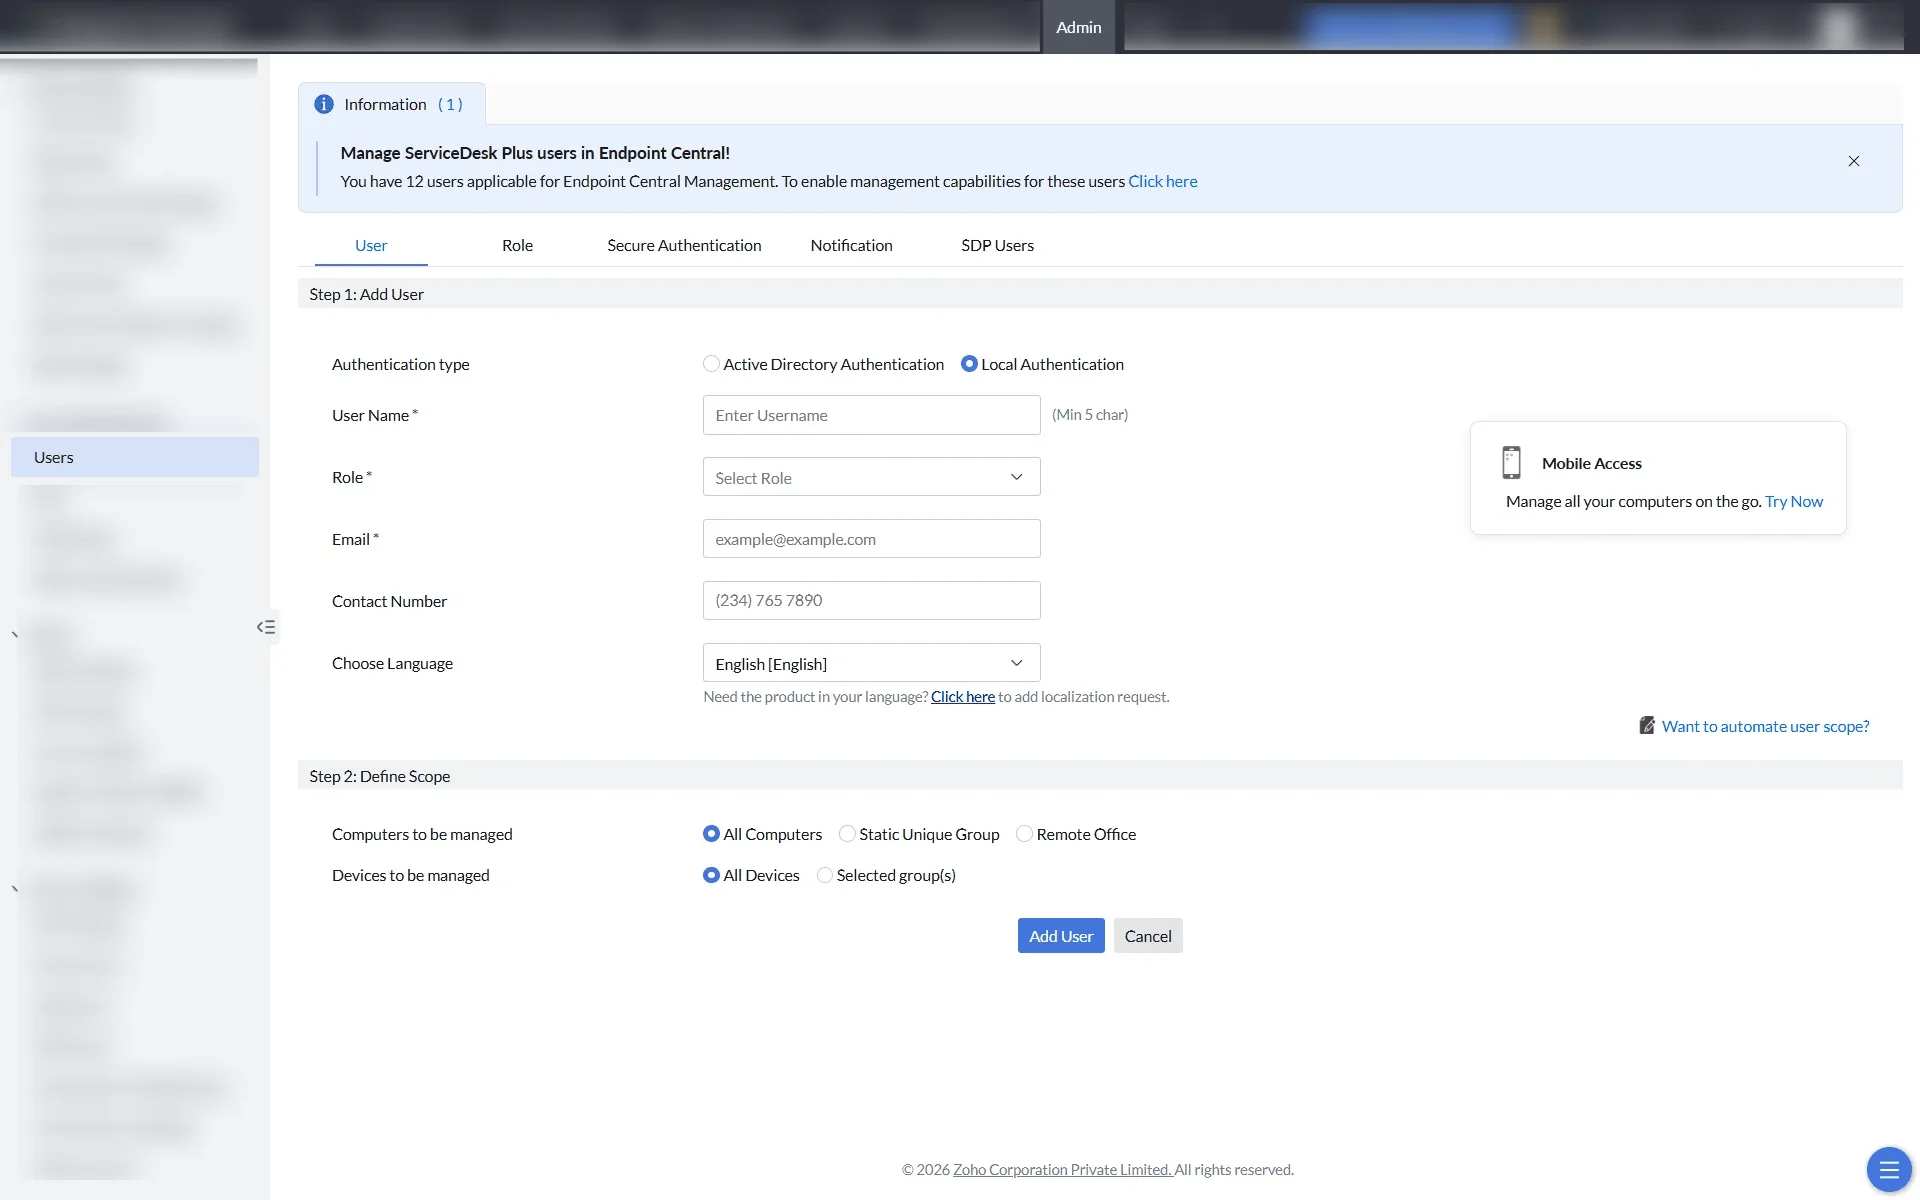Select the Selected group(s) devices option
This screenshot has width=1920, height=1200.
pyautogui.click(x=825, y=875)
